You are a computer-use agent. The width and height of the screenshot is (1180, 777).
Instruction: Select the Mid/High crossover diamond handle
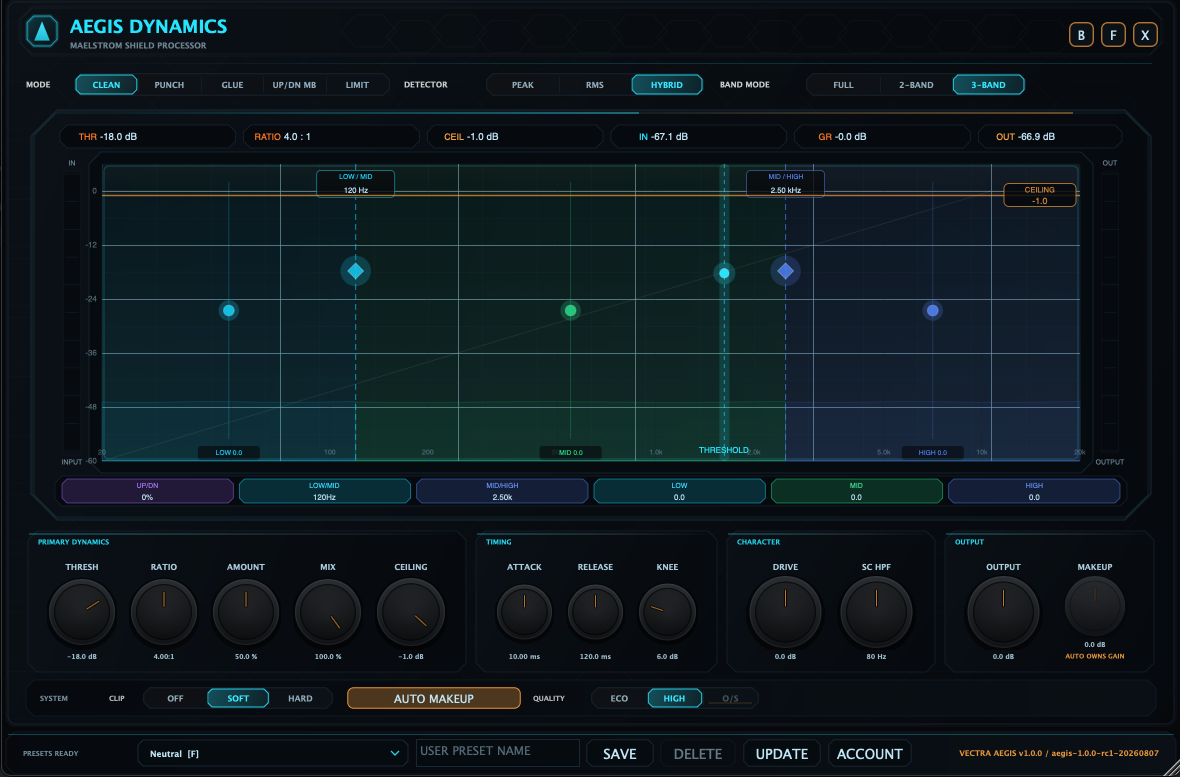[x=786, y=271]
